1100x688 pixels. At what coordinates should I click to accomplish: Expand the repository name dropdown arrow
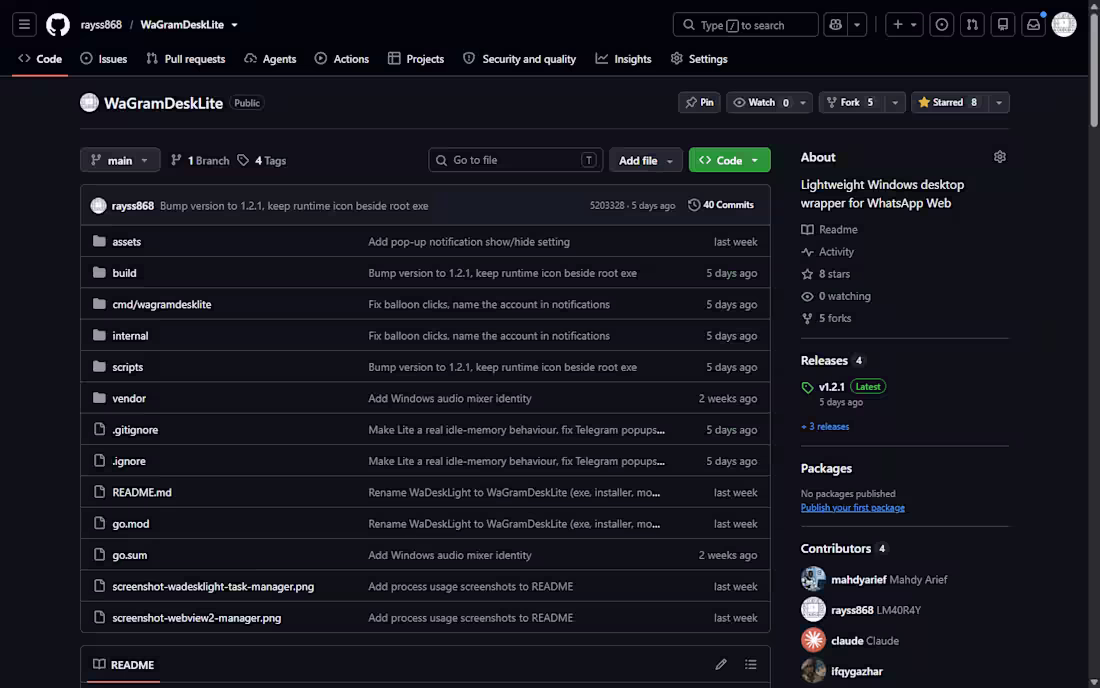pos(234,25)
